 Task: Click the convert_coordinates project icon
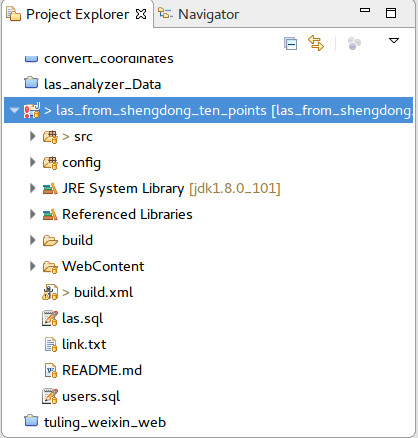pyautogui.click(x=31, y=59)
